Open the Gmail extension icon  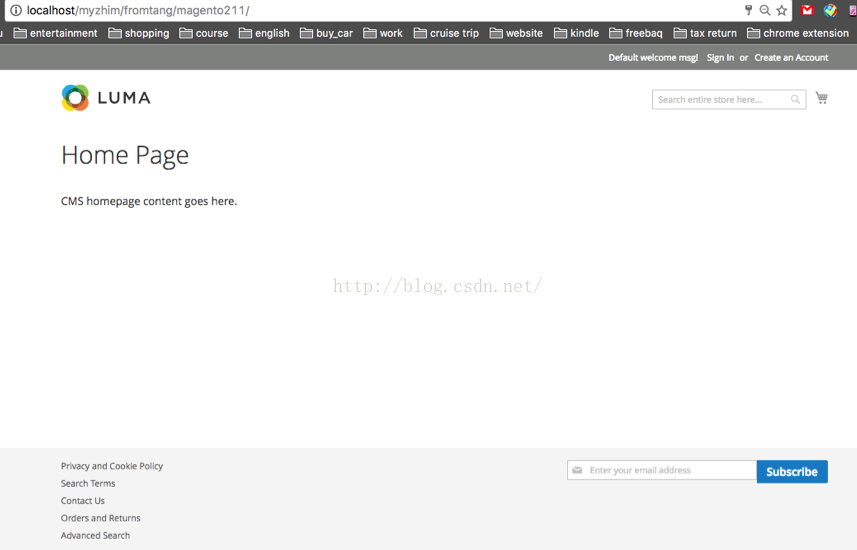pos(807,10)
